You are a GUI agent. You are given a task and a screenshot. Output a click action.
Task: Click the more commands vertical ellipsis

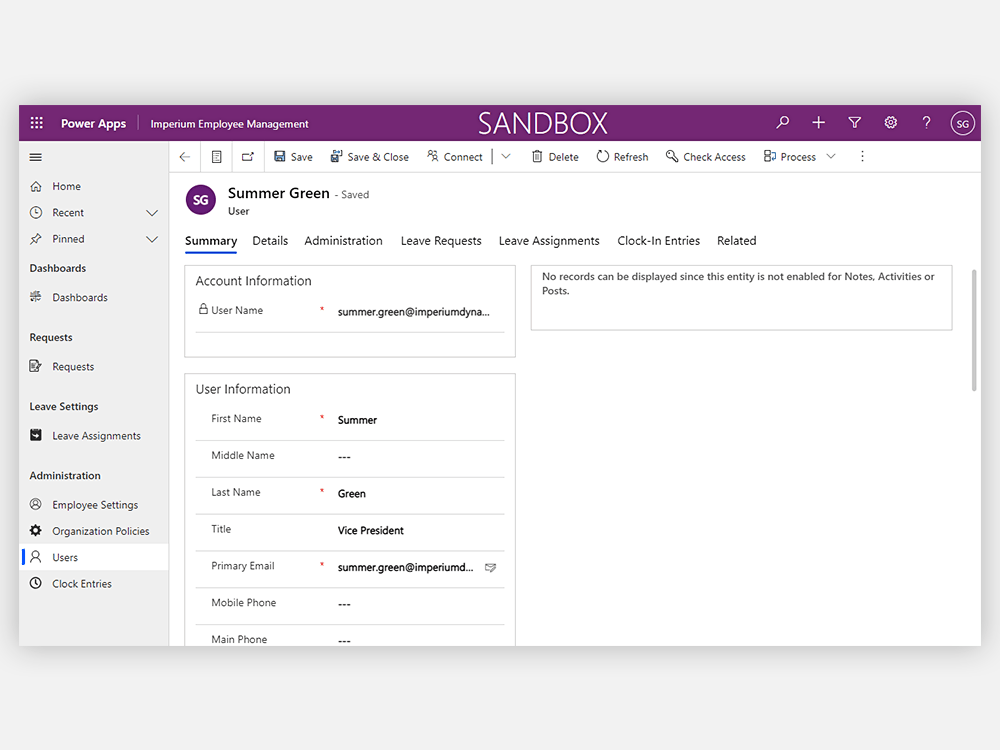pos(862,157)
